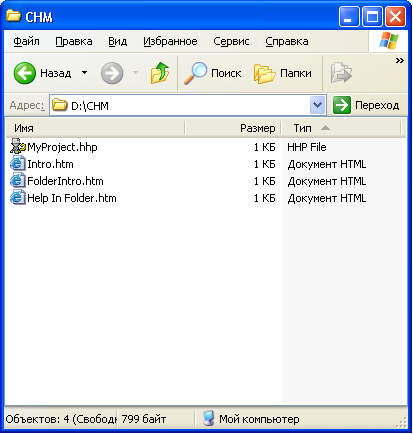This screenshot has width=413, height=434.
Task: Open the Избранное menu
Action: [x=170, y=41]
